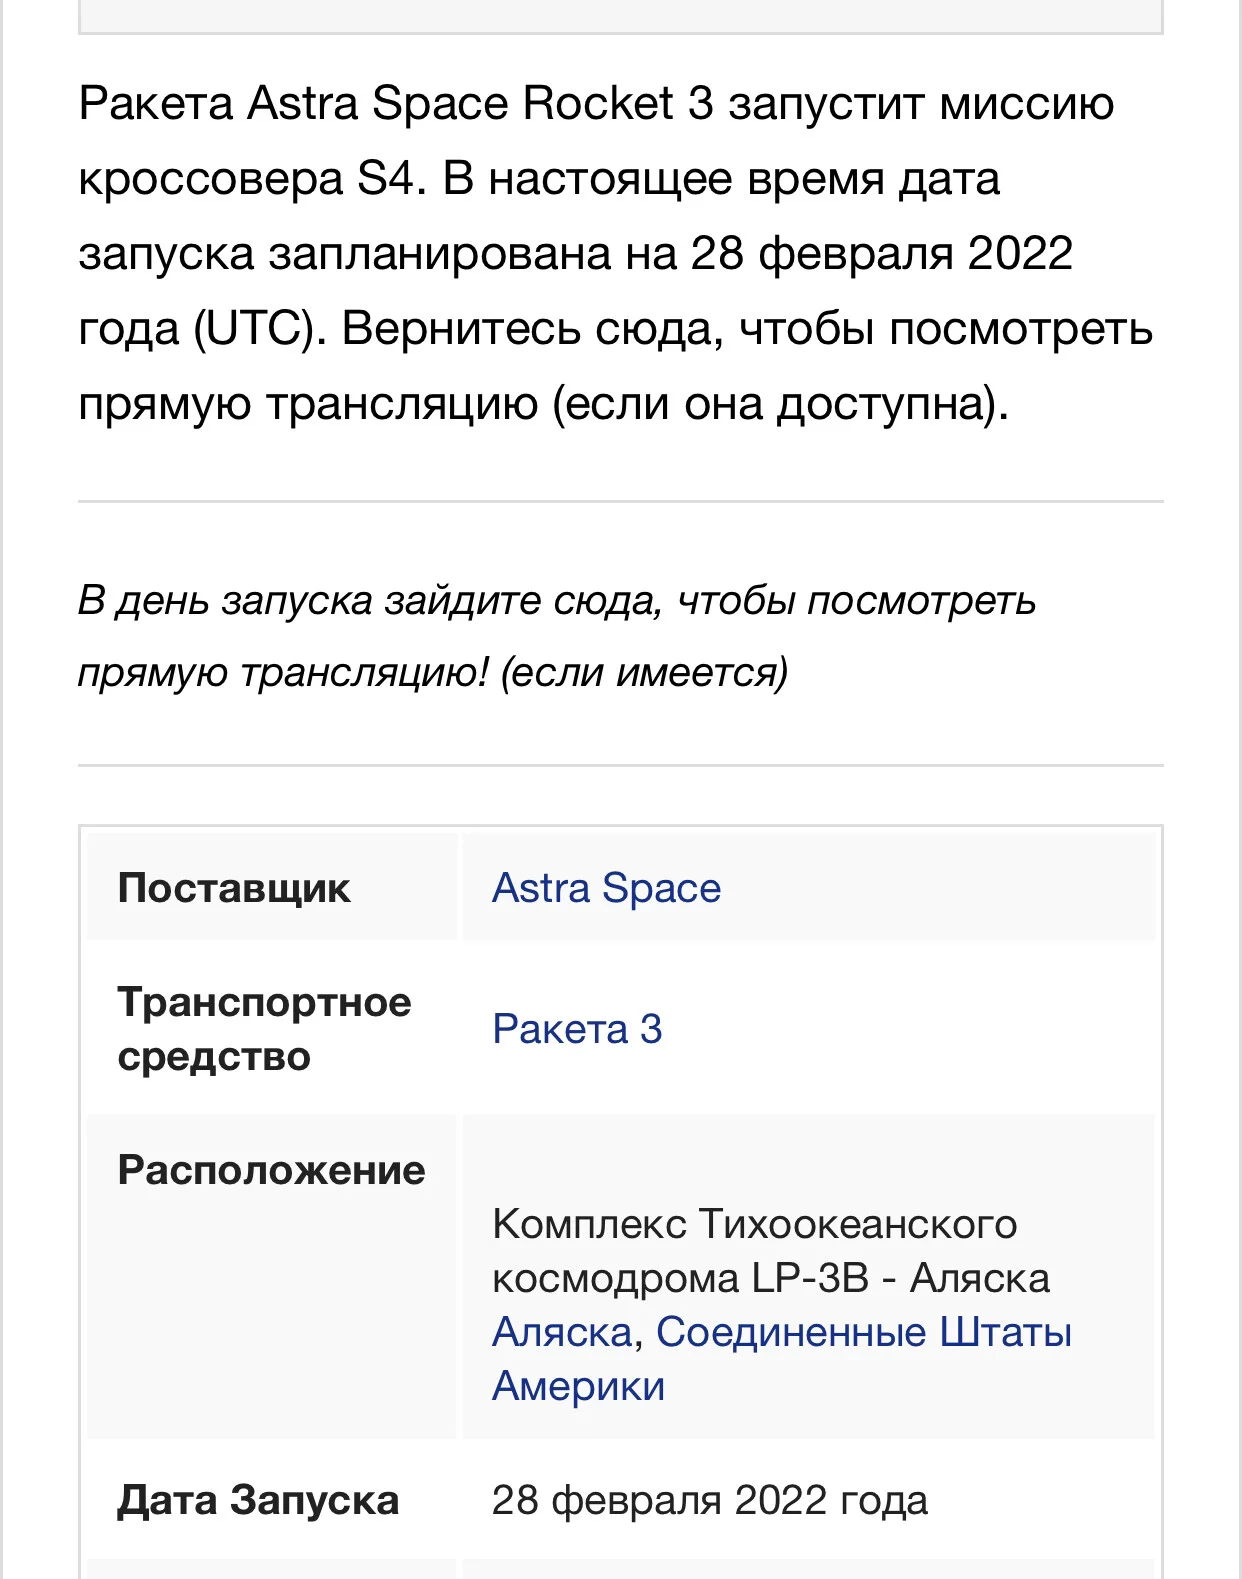Image resolution: width=1242 pixels, height=1579 pixels.
Task: Open the Соединенные Штаты Америки link
Action: 781,1359
